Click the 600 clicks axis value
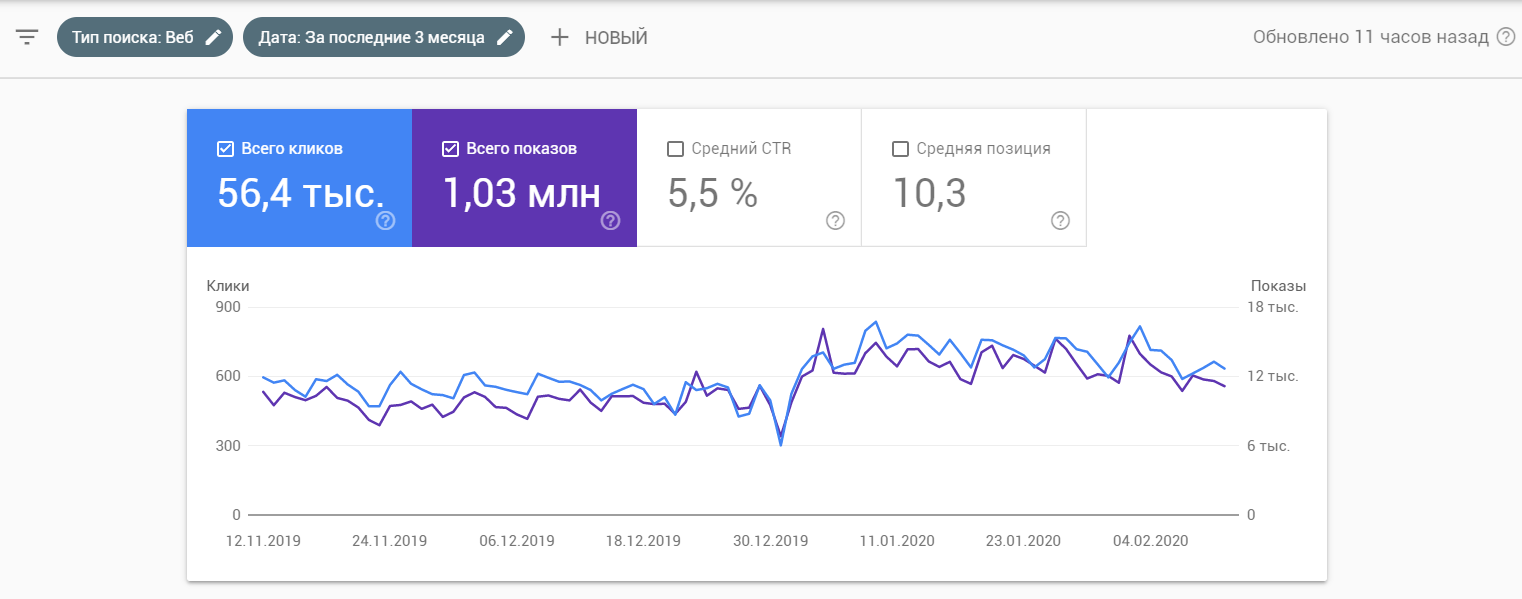 pos(228,376)
